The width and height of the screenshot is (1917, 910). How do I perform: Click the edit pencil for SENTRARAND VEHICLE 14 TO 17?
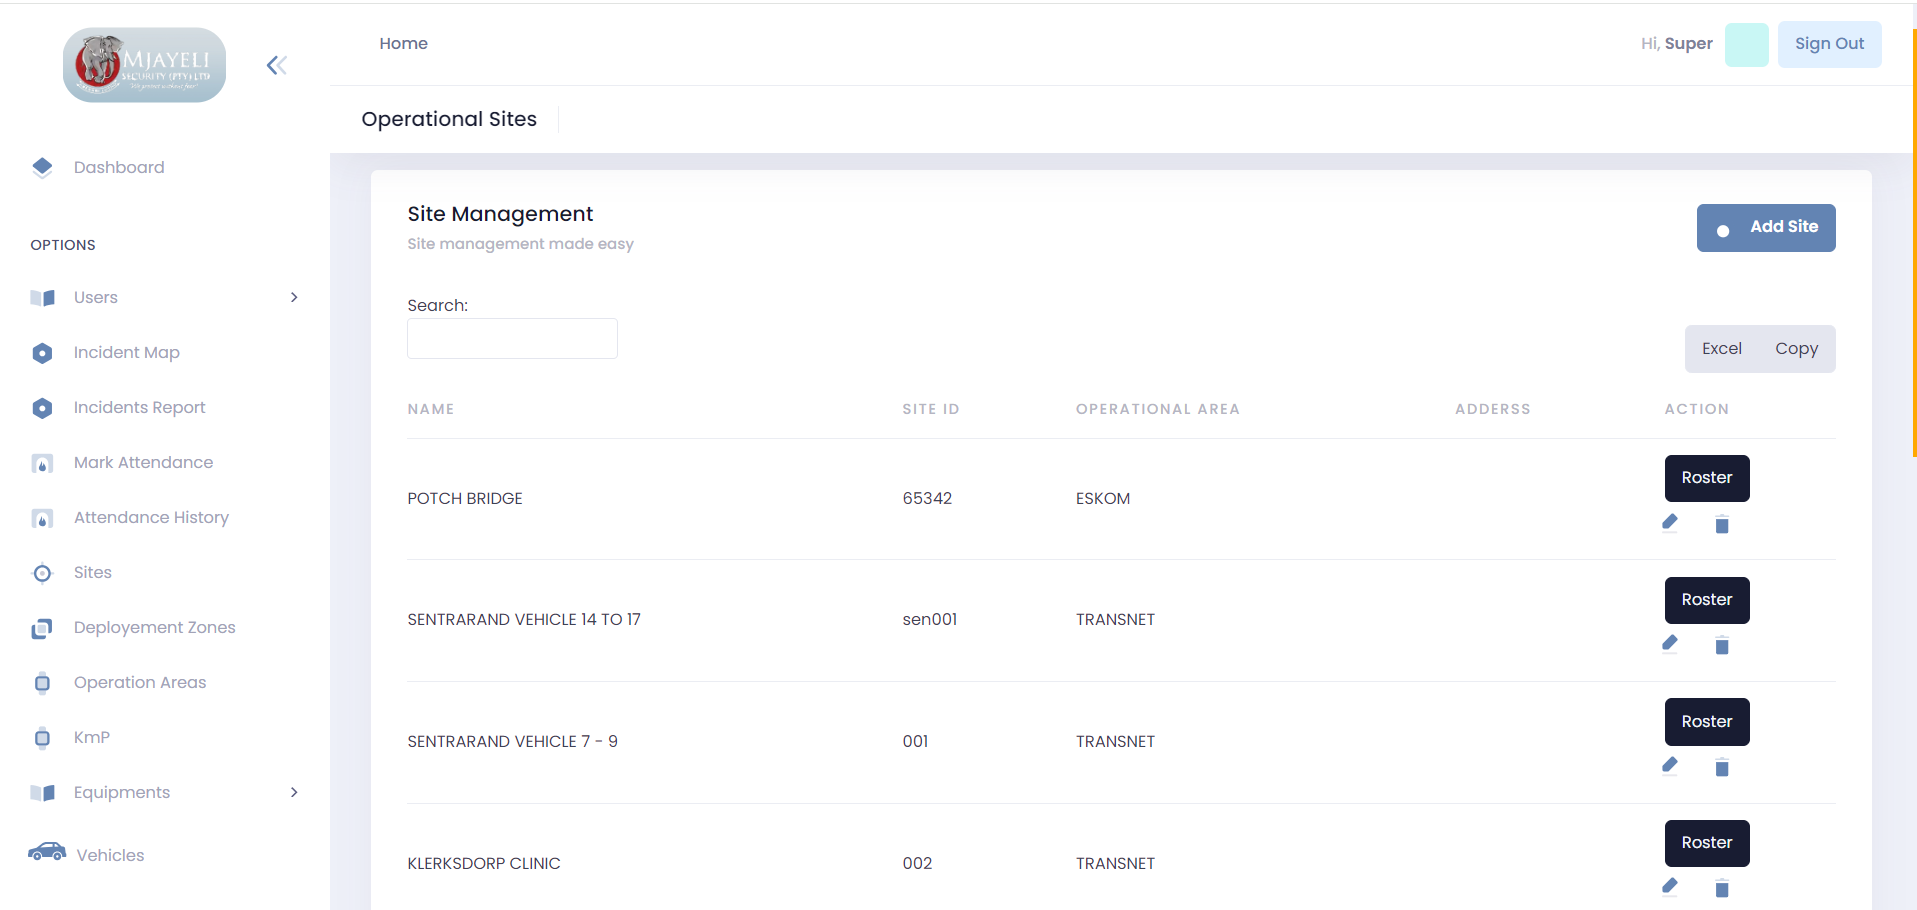tap(1669, 643)
